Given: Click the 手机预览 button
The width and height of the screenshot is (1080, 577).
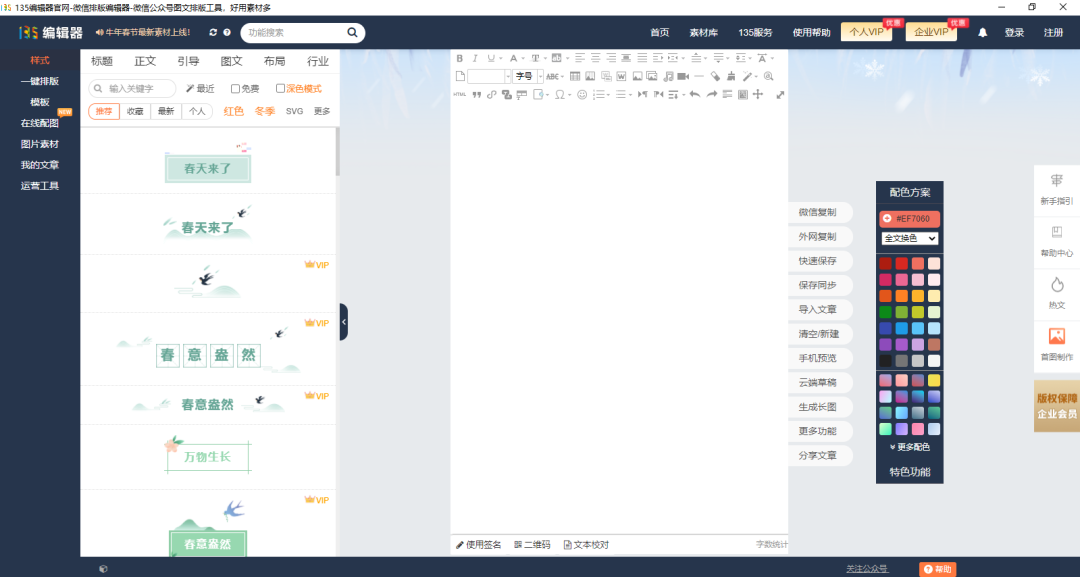Looking at the screenshot, I should [x=818, y=358].
